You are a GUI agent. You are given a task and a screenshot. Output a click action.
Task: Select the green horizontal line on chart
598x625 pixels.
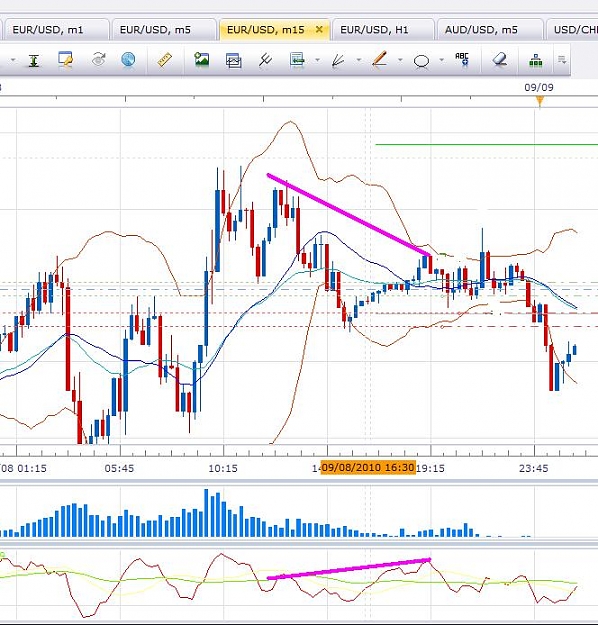click(486, 145)
